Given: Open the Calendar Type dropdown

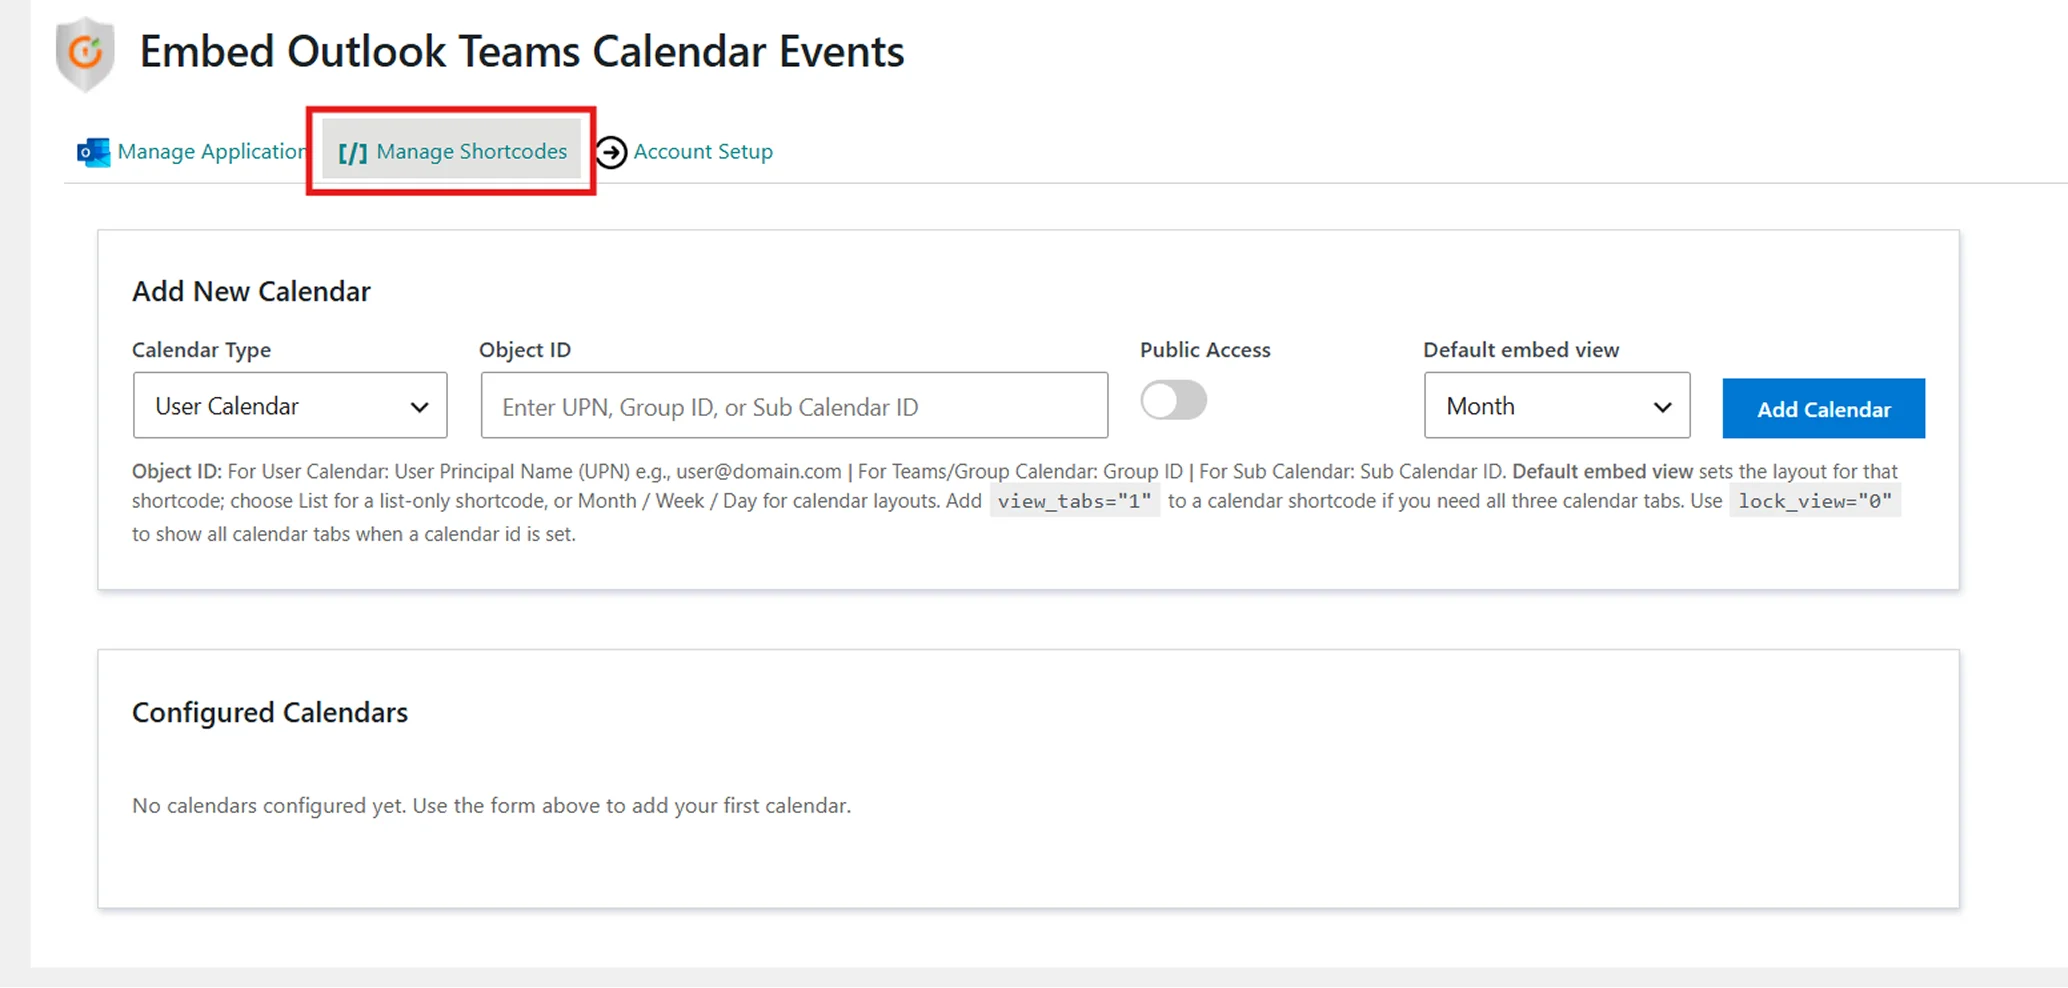Looking at the screenshot, I should [290, 406].
